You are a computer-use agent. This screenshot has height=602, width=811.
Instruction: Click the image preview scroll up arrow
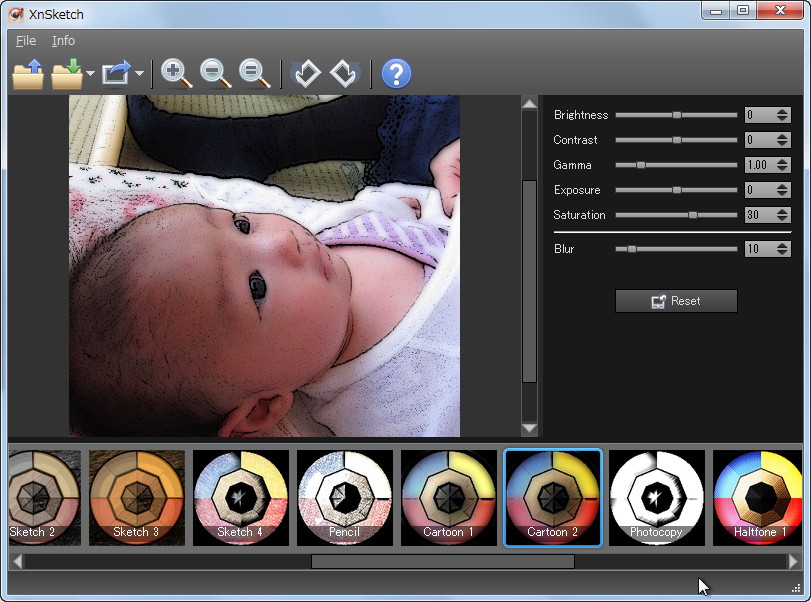pos(529,103)
